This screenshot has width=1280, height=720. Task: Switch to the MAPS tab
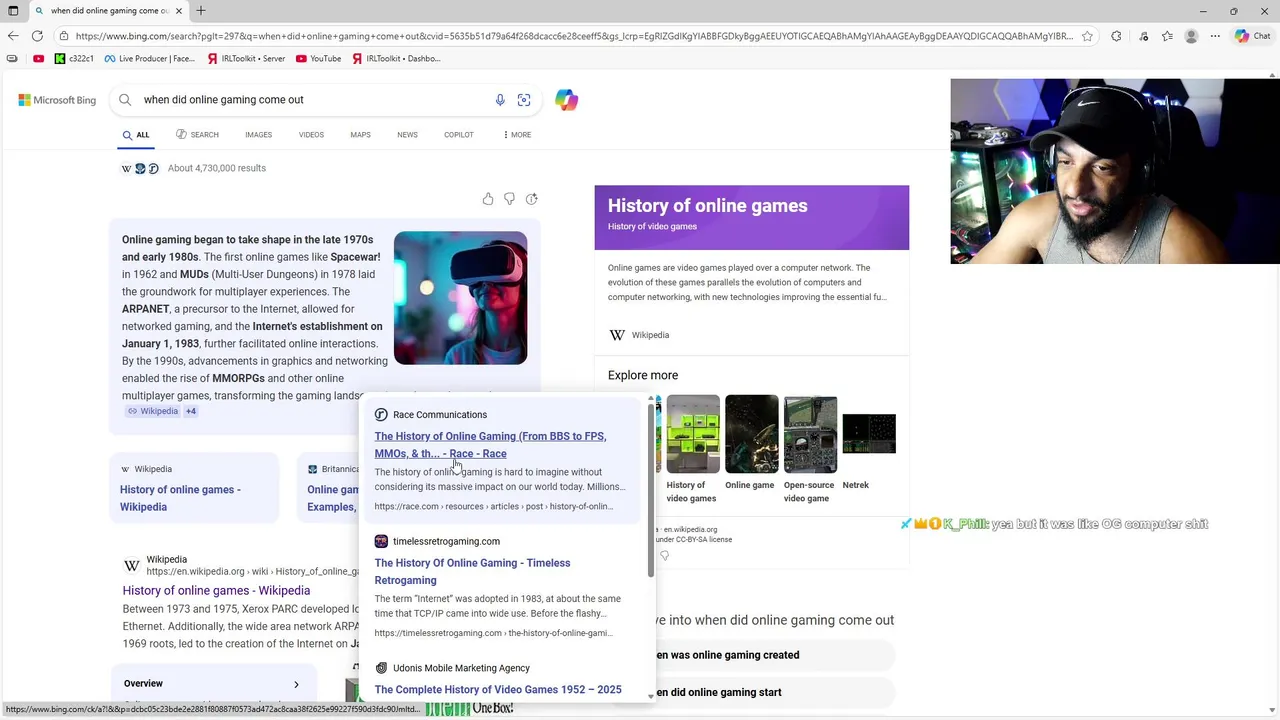click(360, 135)
